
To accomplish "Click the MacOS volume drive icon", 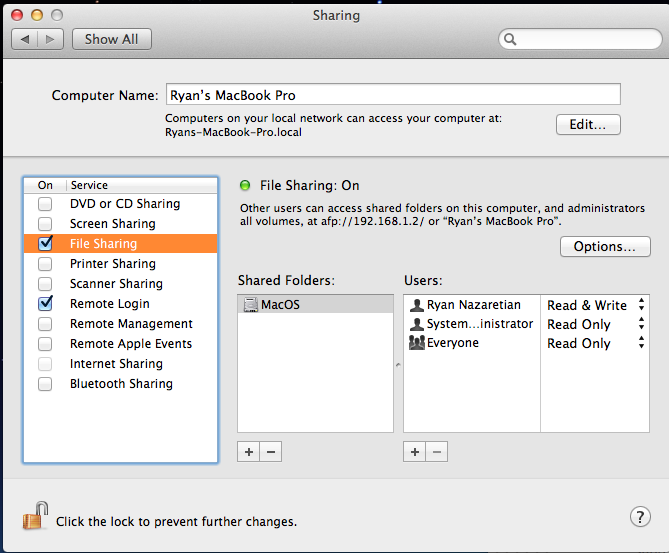I will click(250, 305).
